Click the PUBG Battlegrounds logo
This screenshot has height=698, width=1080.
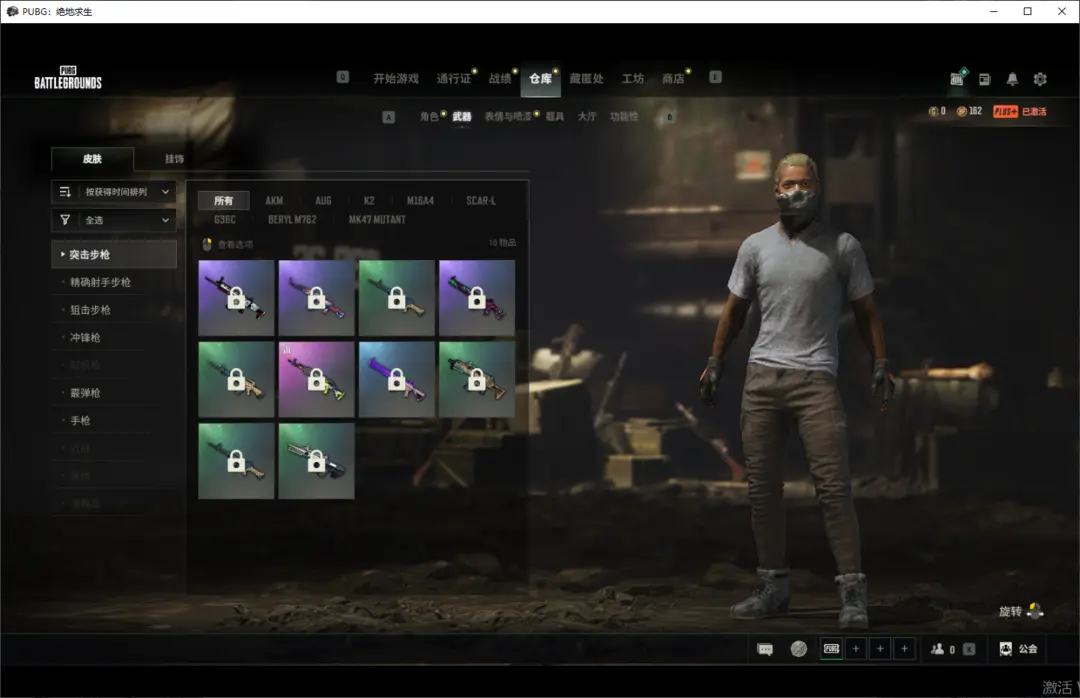tap(68, 78)
